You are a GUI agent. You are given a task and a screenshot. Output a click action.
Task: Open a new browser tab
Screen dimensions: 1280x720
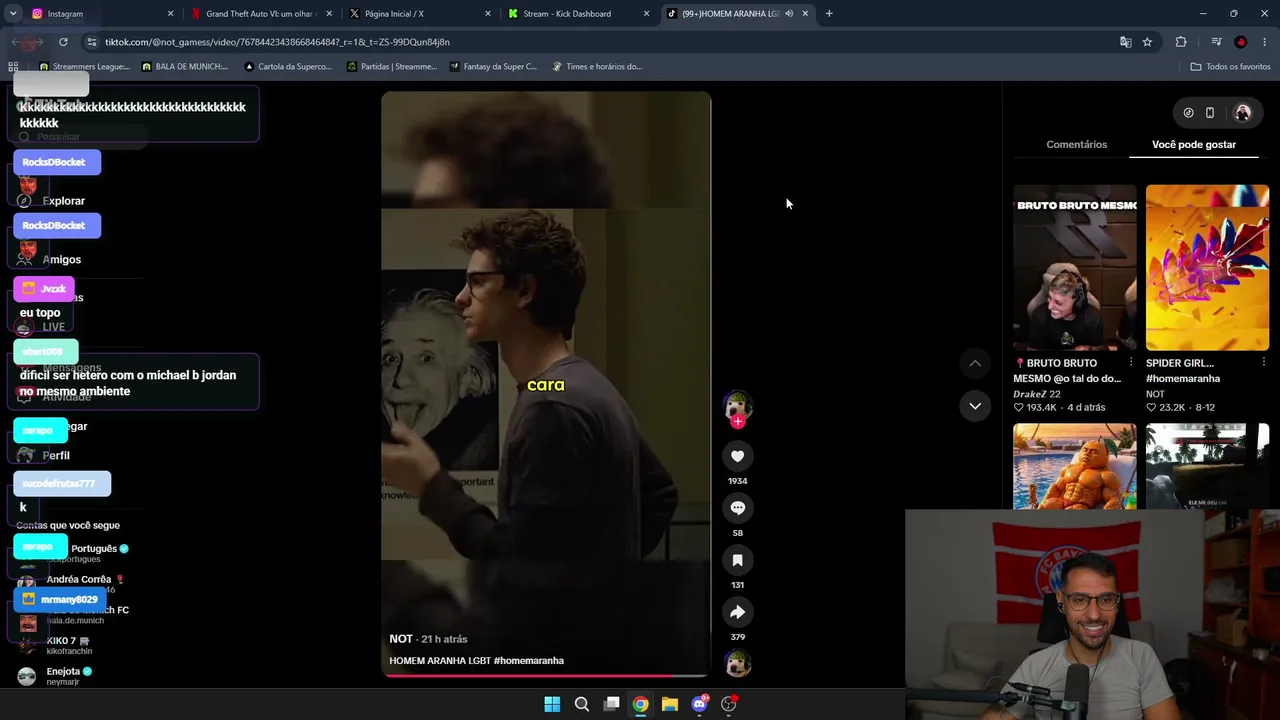[829, 14]
